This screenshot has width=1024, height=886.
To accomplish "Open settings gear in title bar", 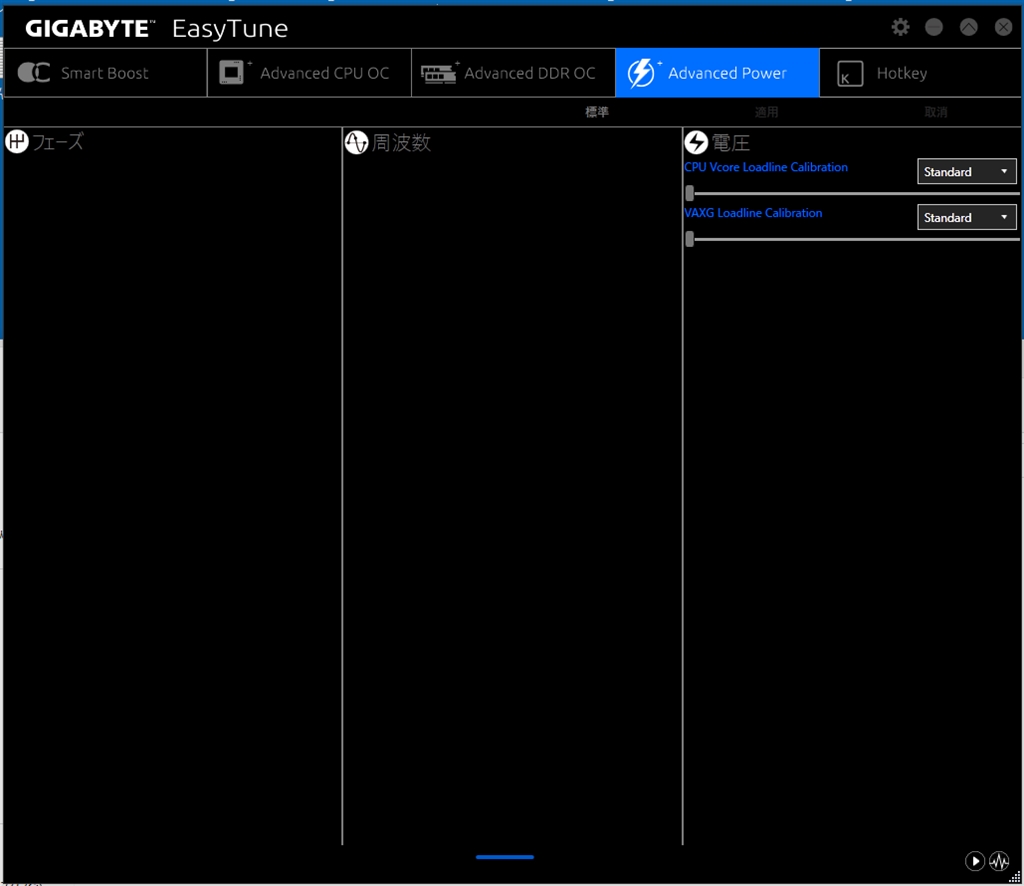I will pos(901,27).
